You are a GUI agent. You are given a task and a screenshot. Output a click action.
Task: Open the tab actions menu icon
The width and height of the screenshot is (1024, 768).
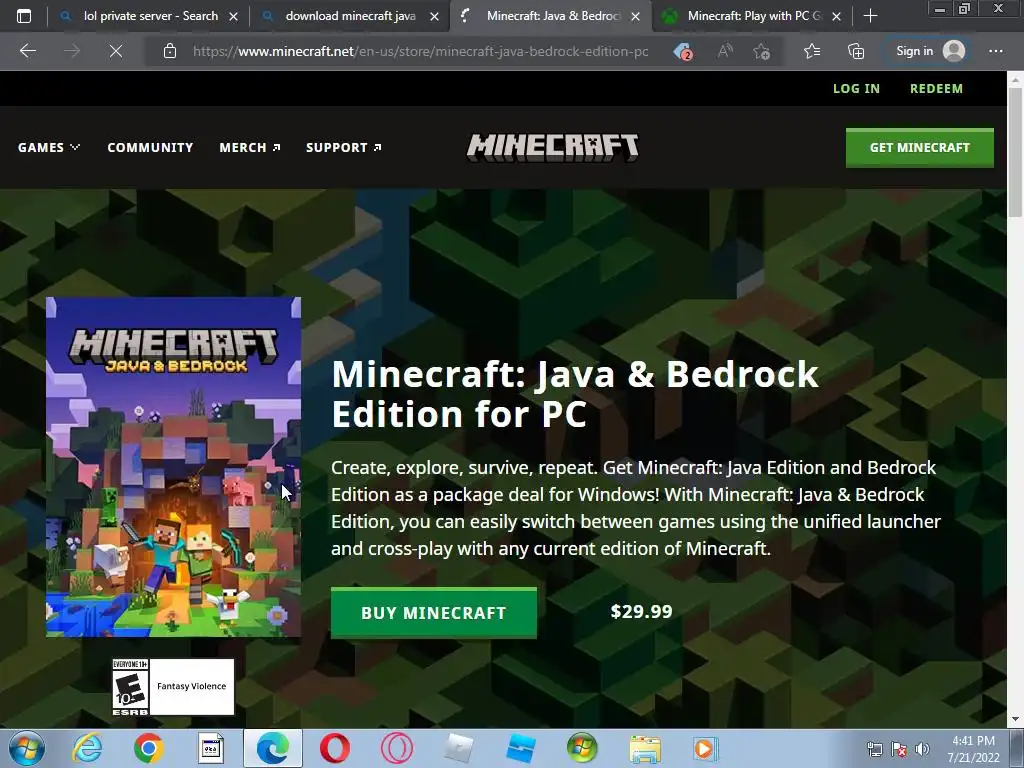click(x=24, y=16)
